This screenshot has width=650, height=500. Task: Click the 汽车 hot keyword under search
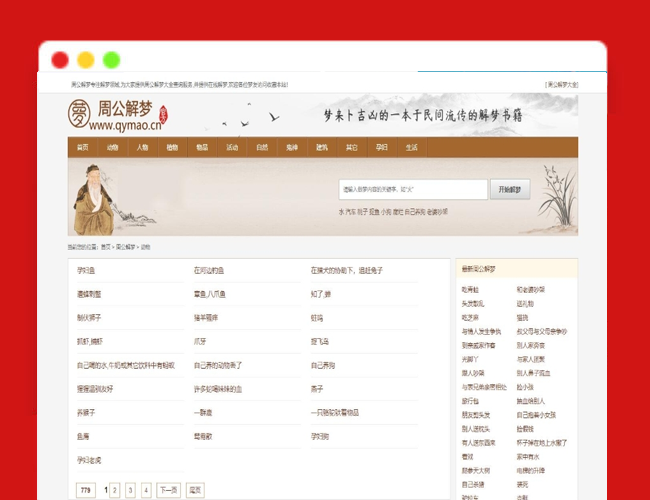[x=351, y=212]
